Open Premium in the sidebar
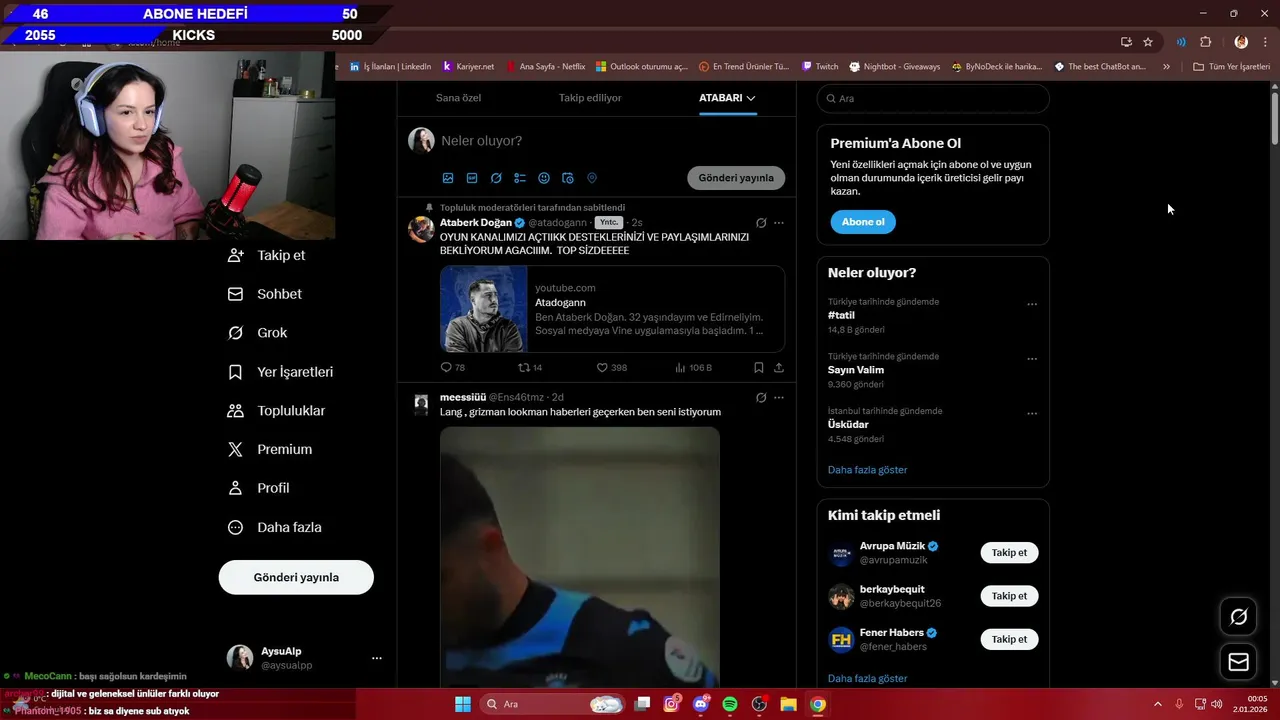The height and width of the screenshot is (720, 1280). click(x=270, y=450)
